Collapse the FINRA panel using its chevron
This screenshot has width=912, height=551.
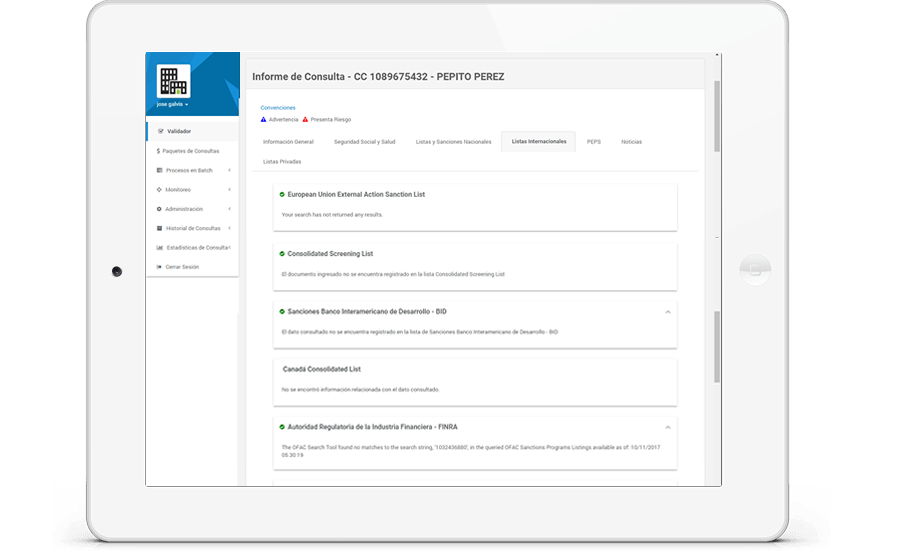(668, 427)
